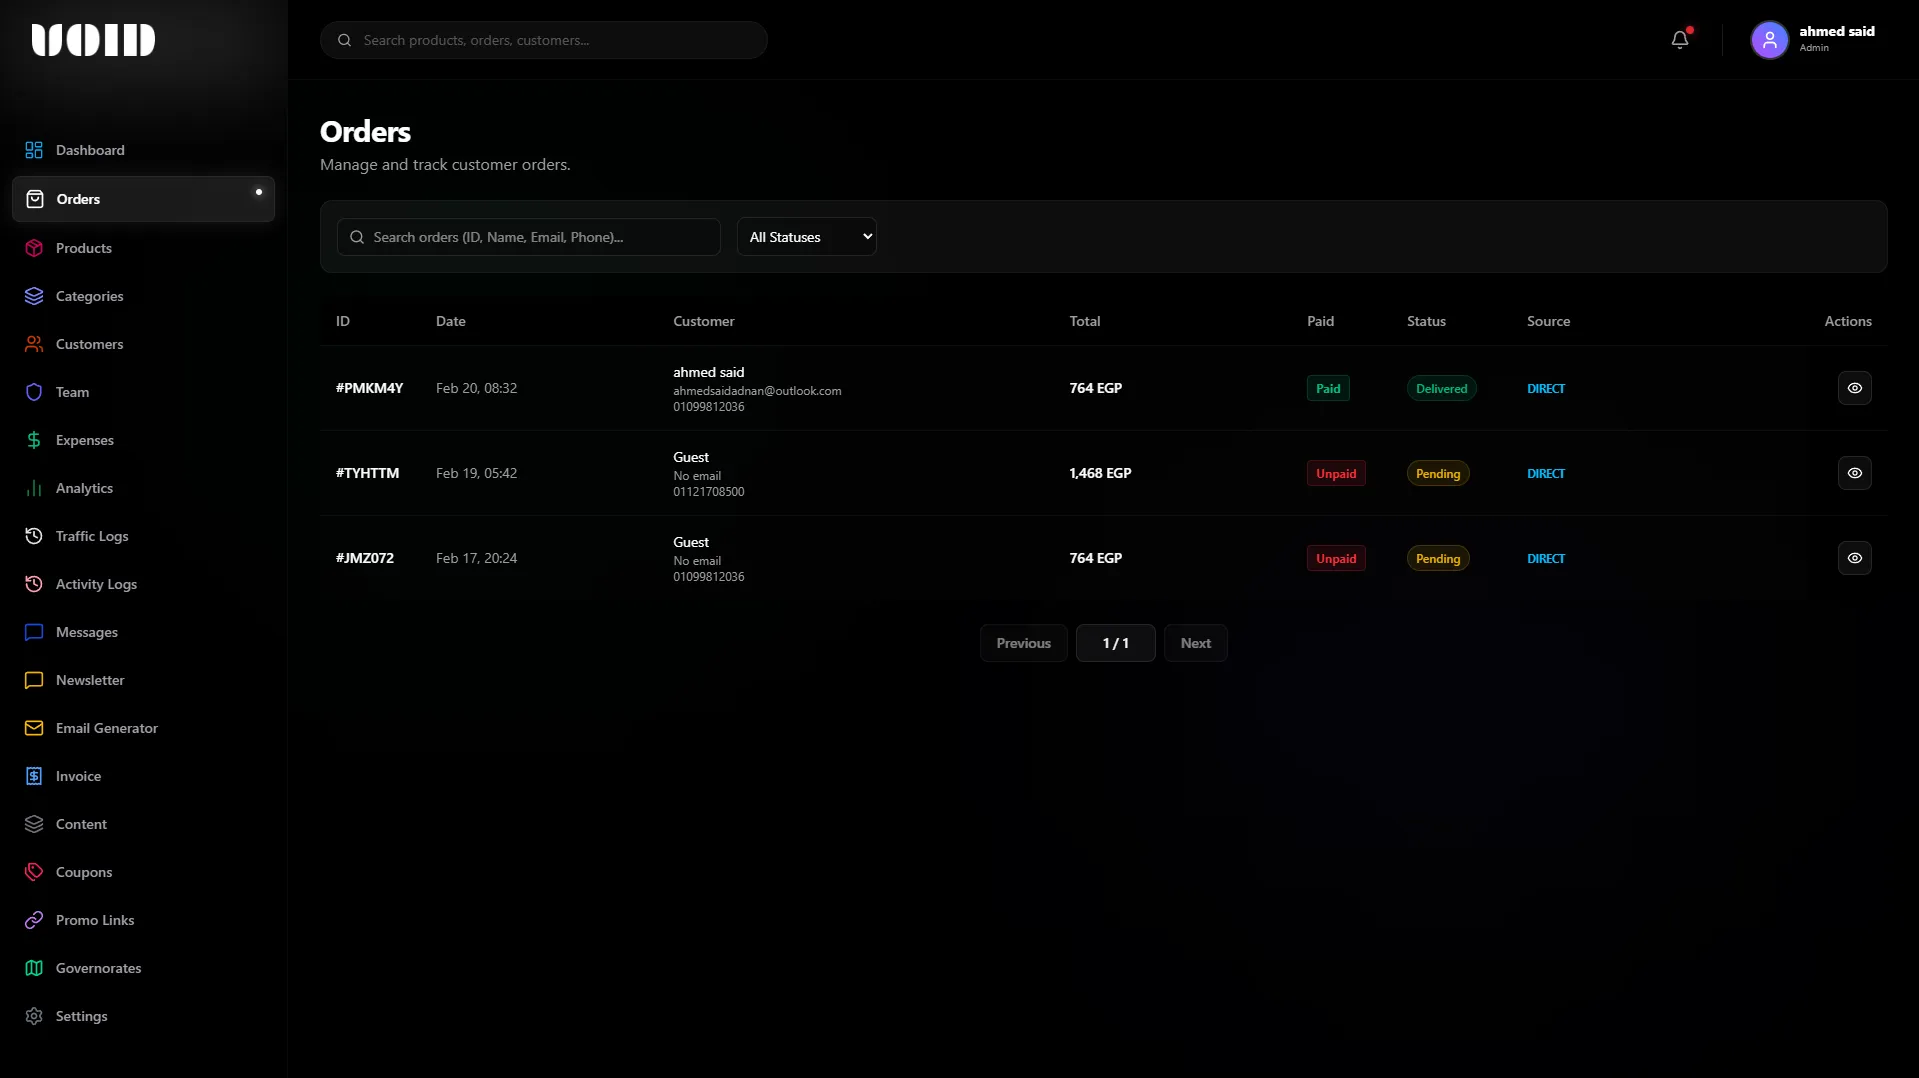Open Coupons from the sidebar

click(x=143, y=872)
